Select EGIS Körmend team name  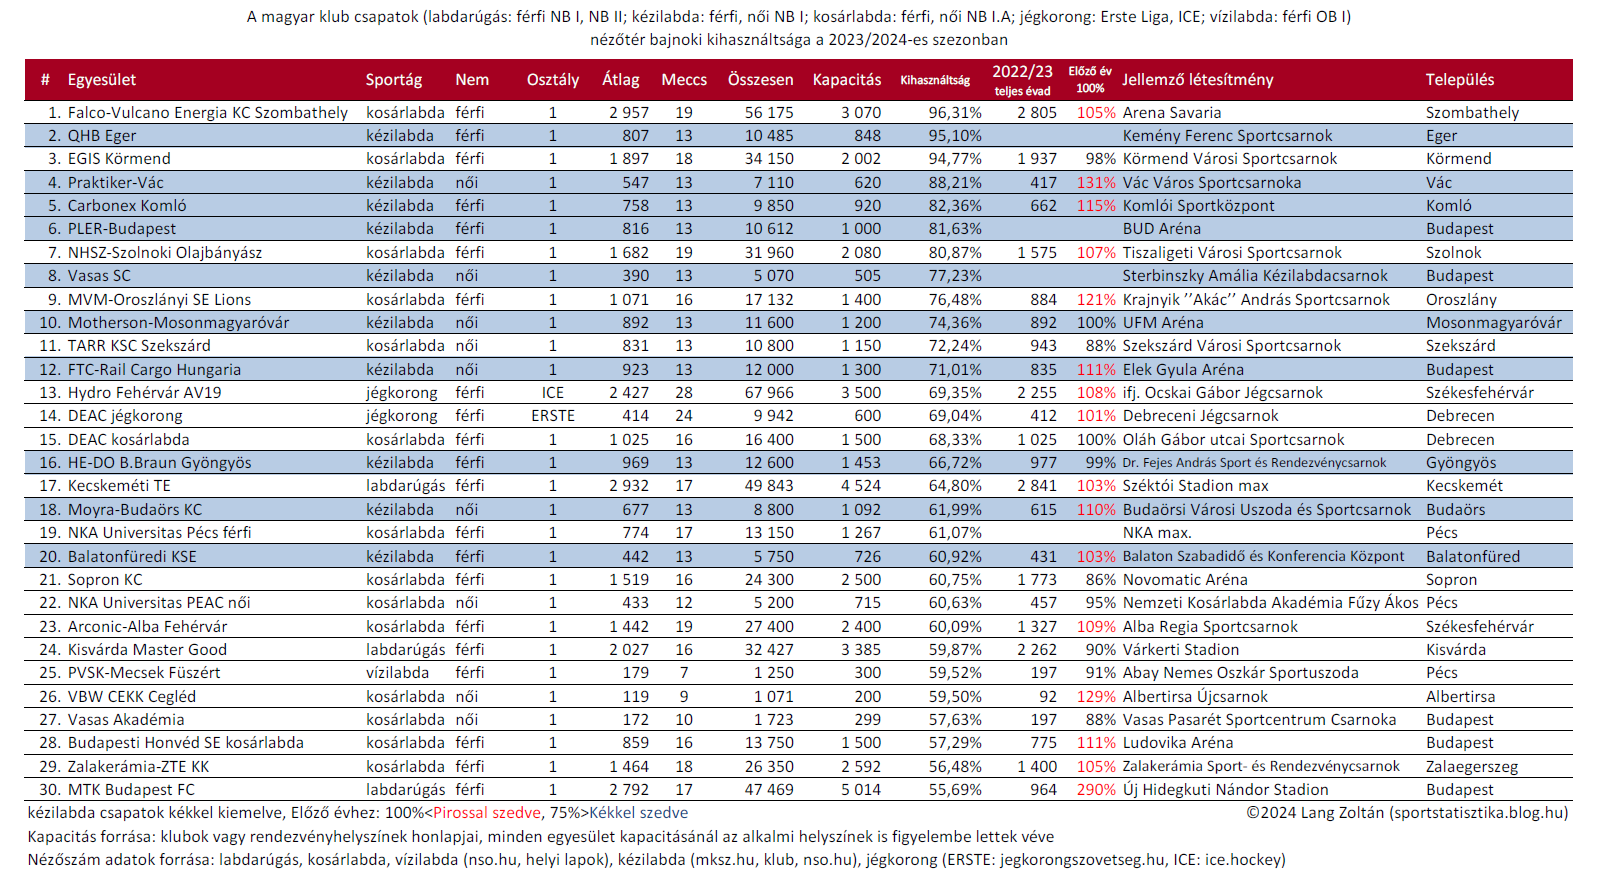[119, 159]
